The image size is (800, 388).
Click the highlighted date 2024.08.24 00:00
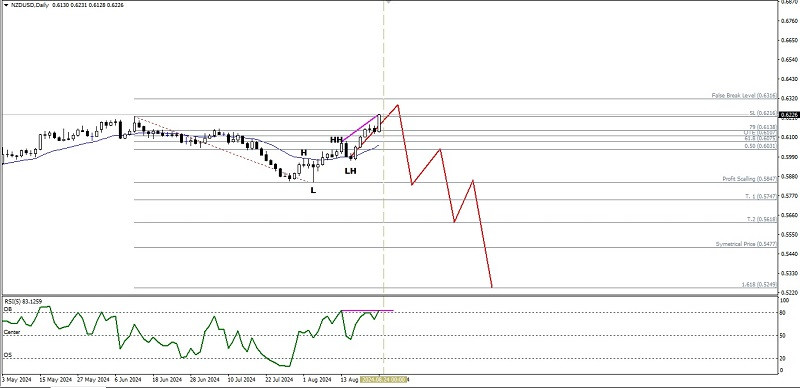[x=384, y=379]
